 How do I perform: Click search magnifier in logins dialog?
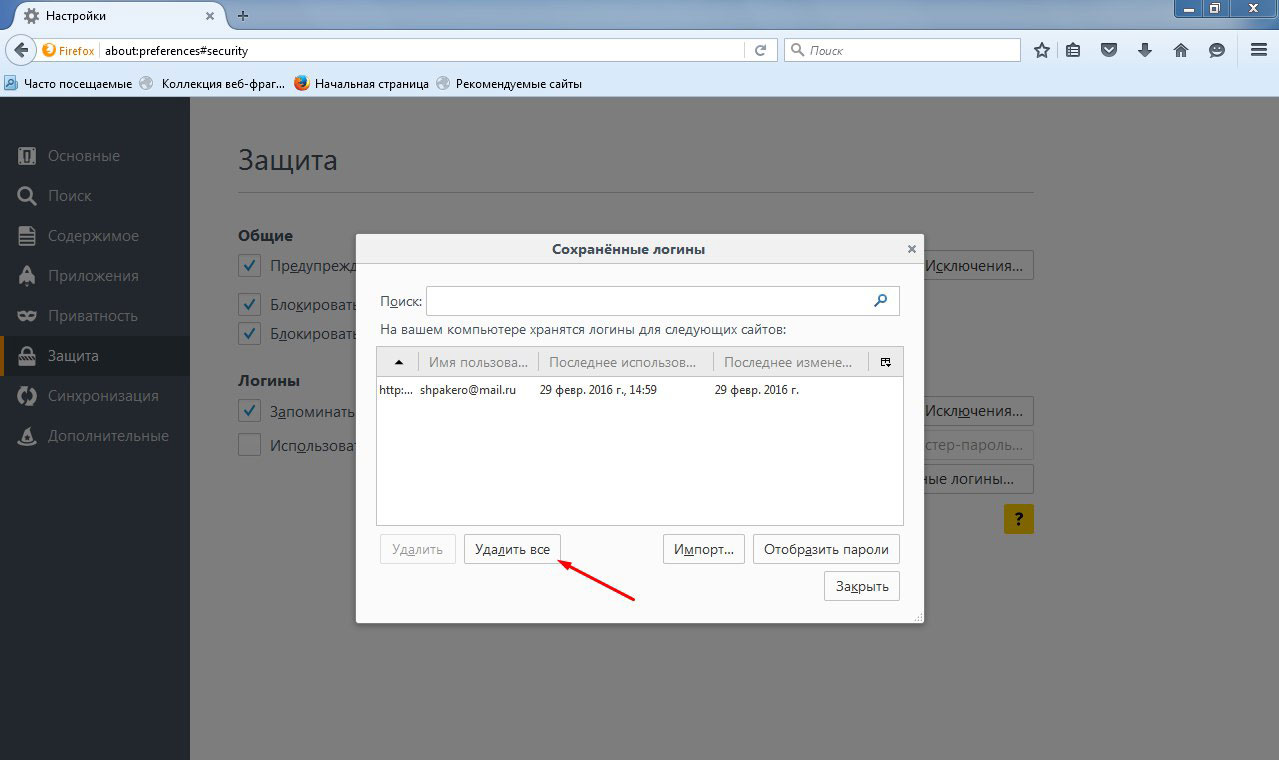pyautogui.click(x=881, y=300)
